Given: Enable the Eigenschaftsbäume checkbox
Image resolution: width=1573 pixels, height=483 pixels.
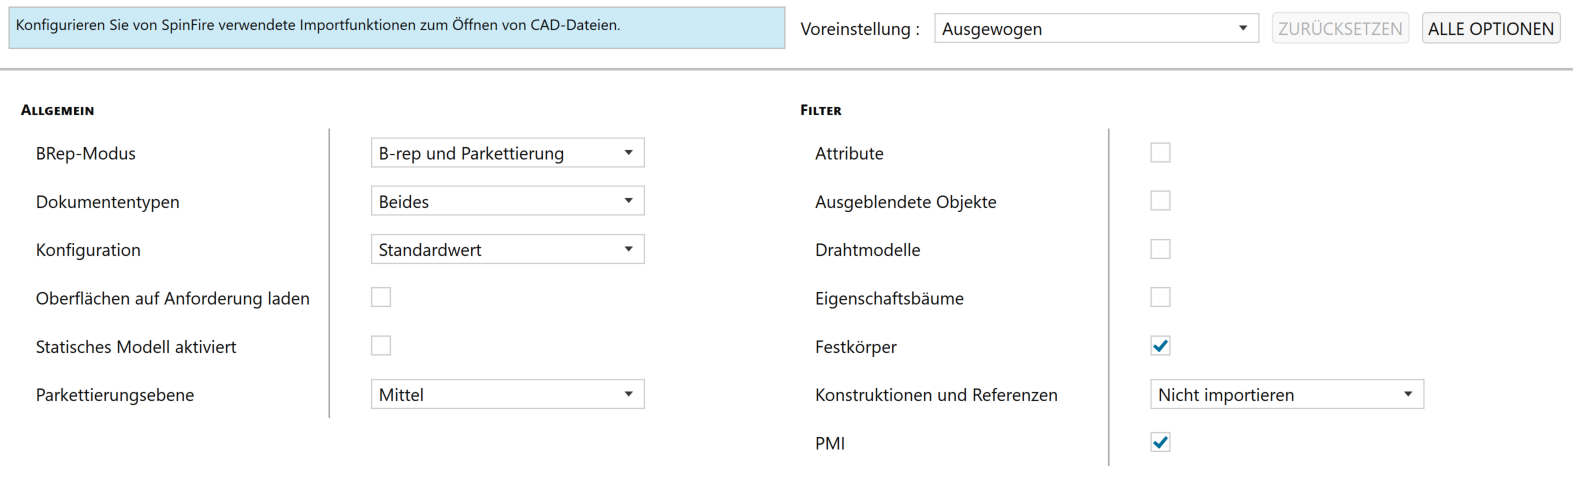Looking at the screenshot, I should coord(1160,297).
